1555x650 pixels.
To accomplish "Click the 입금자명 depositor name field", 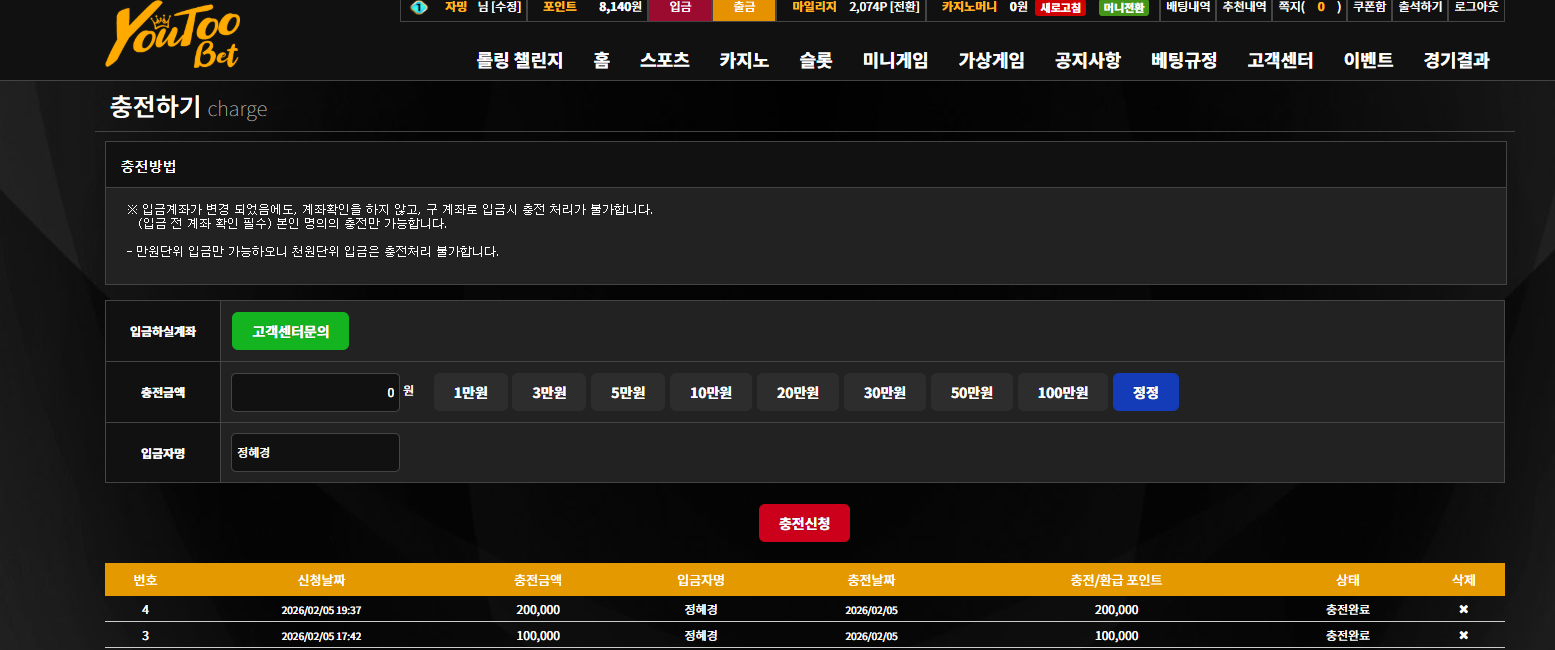I will pos(315,452).
